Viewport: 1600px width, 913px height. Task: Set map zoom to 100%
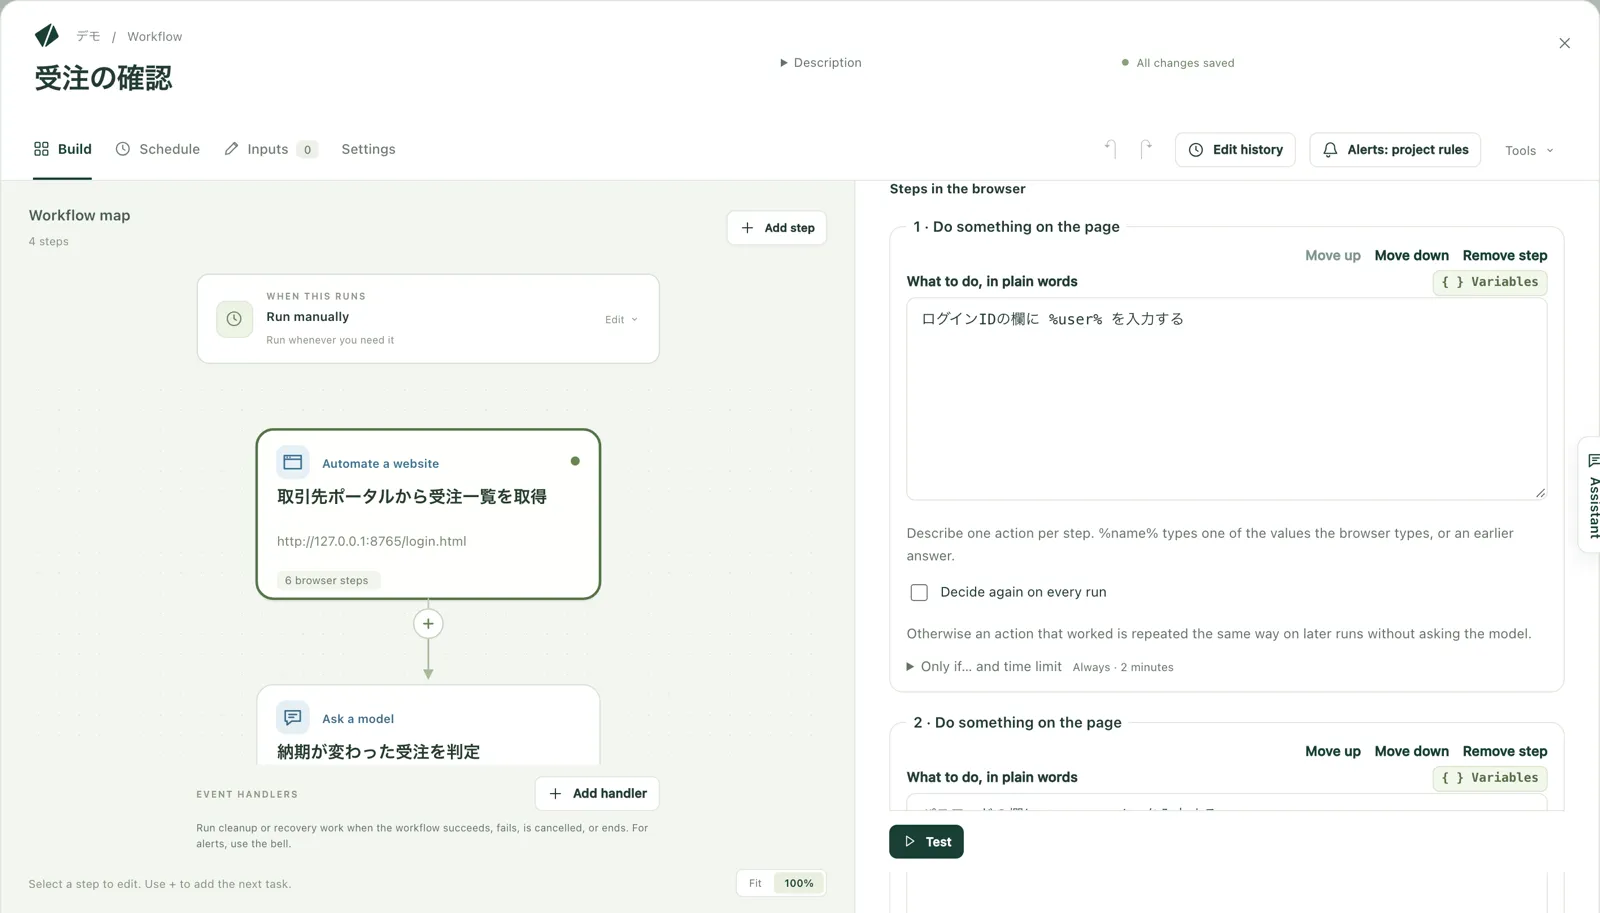pos(798,883)
